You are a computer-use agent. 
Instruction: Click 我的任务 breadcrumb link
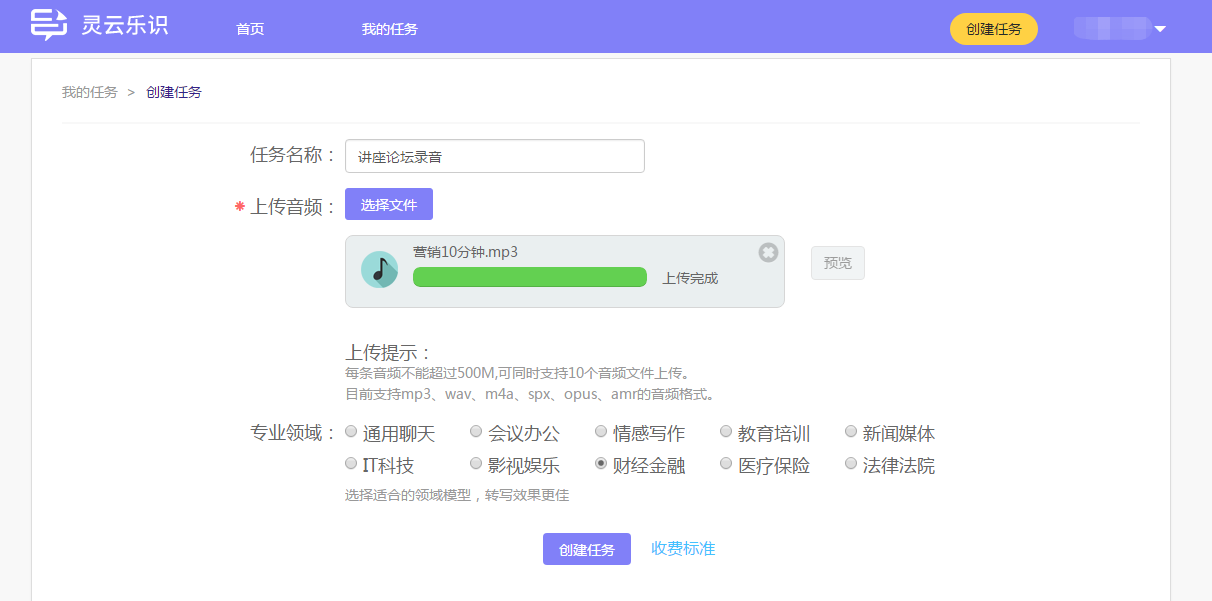tap(89, 92)
